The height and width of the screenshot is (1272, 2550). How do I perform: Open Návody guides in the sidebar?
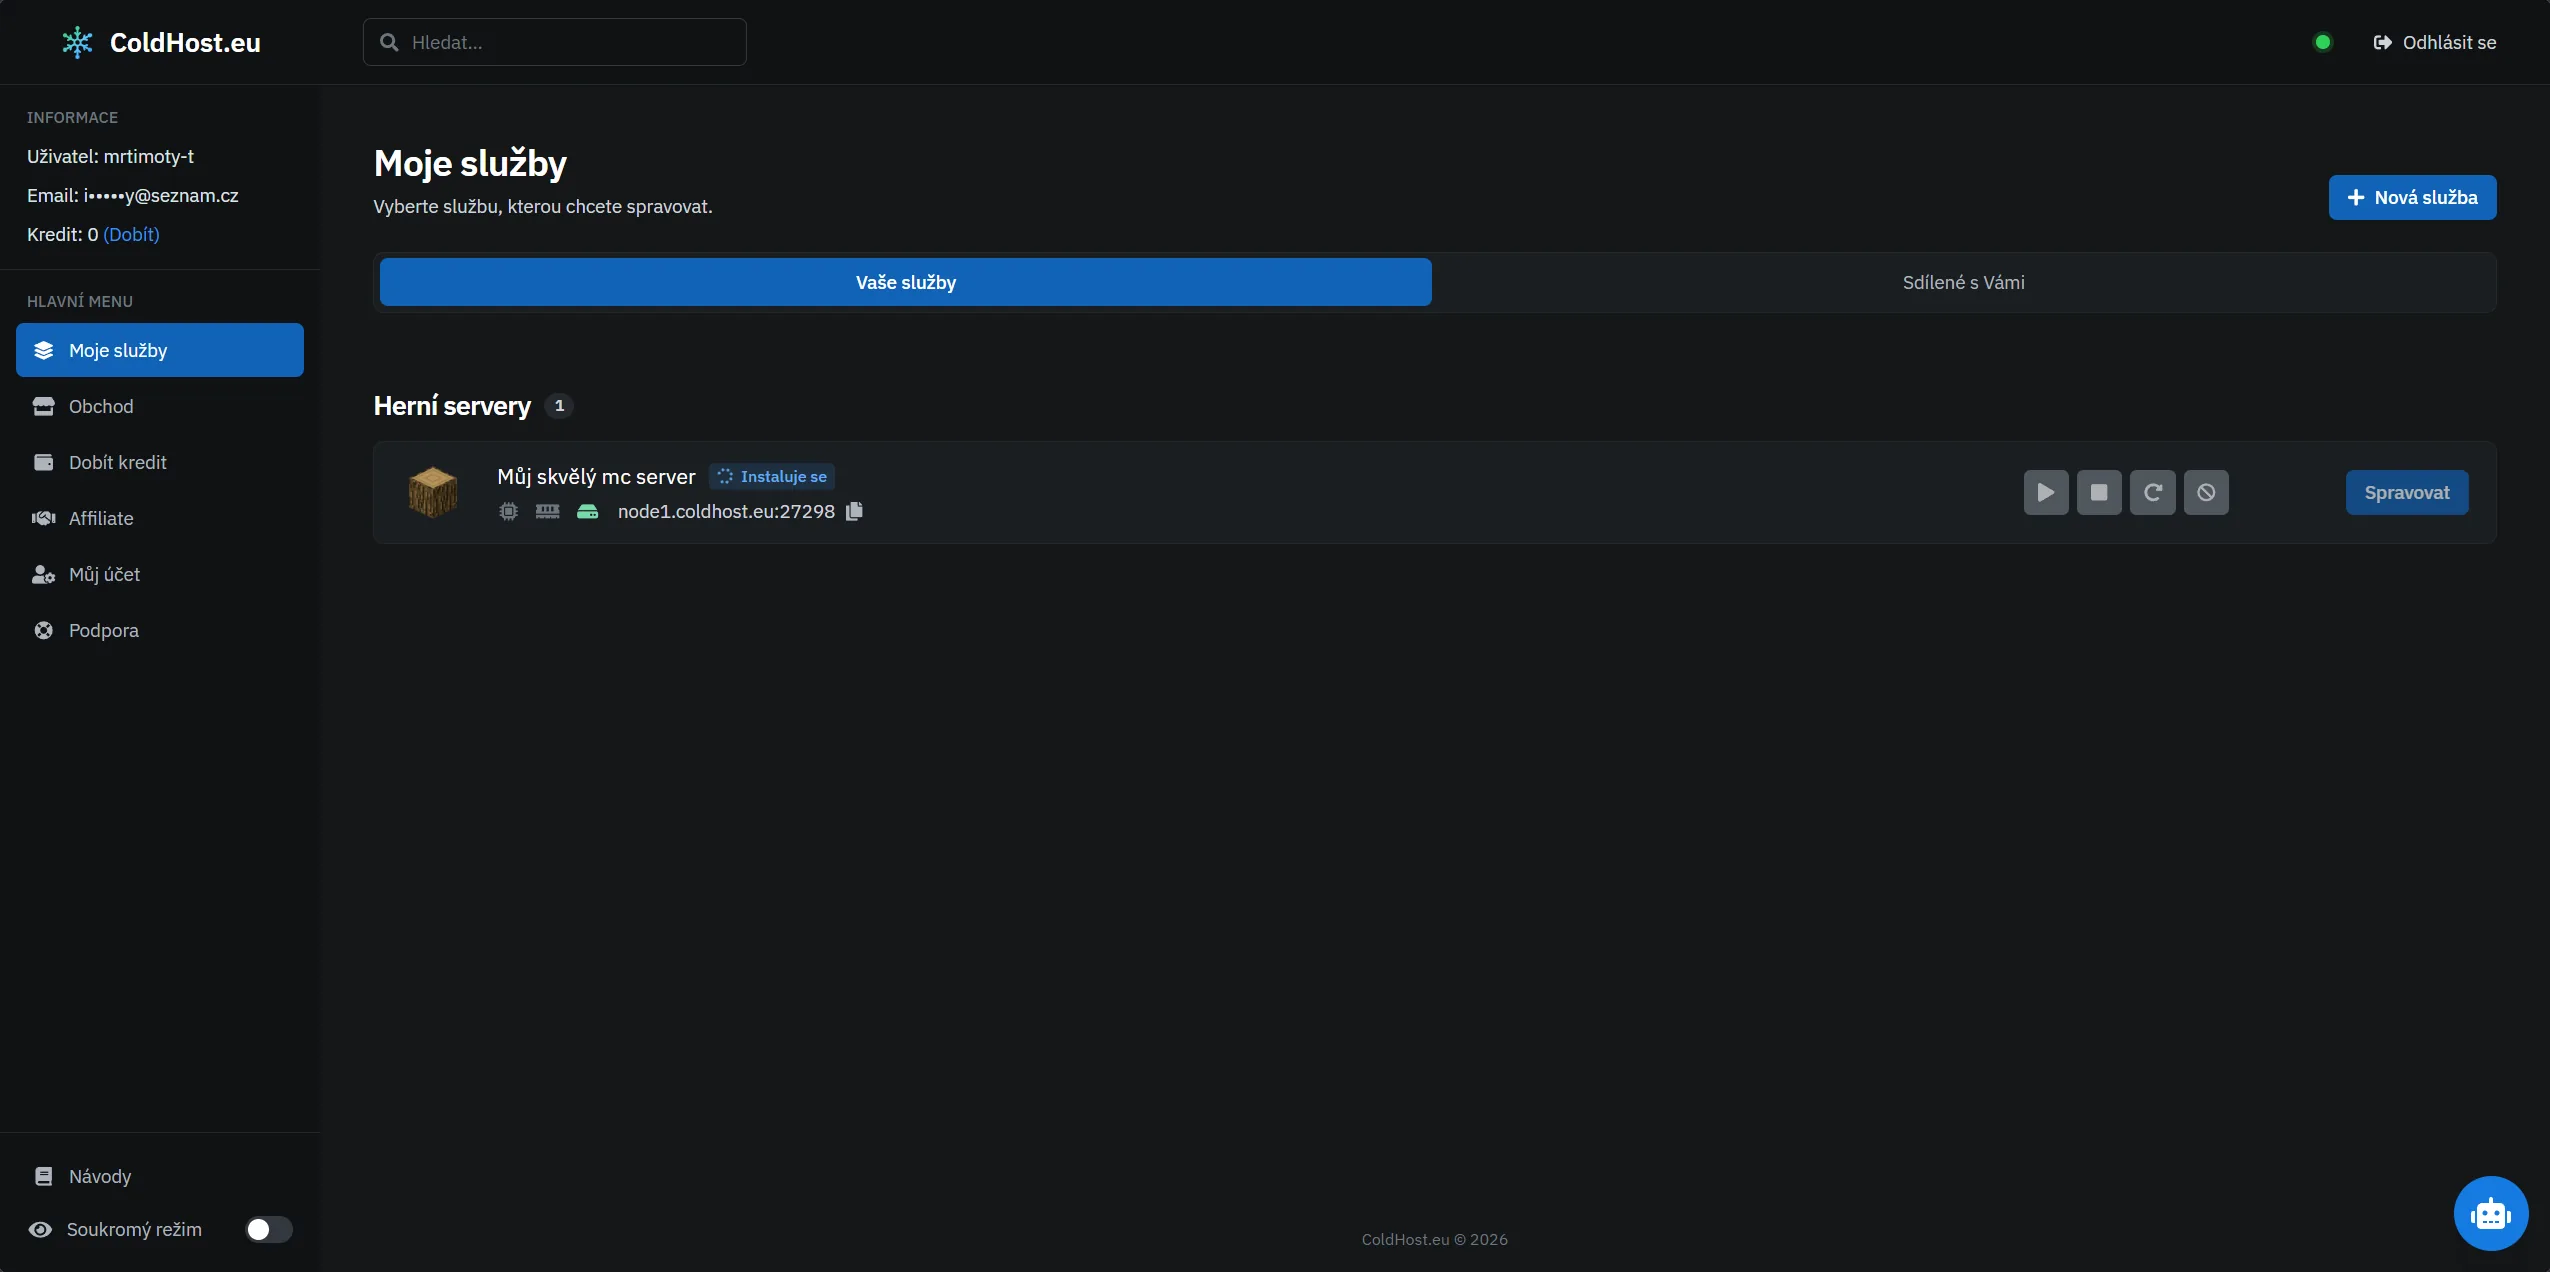(160, 1176)
